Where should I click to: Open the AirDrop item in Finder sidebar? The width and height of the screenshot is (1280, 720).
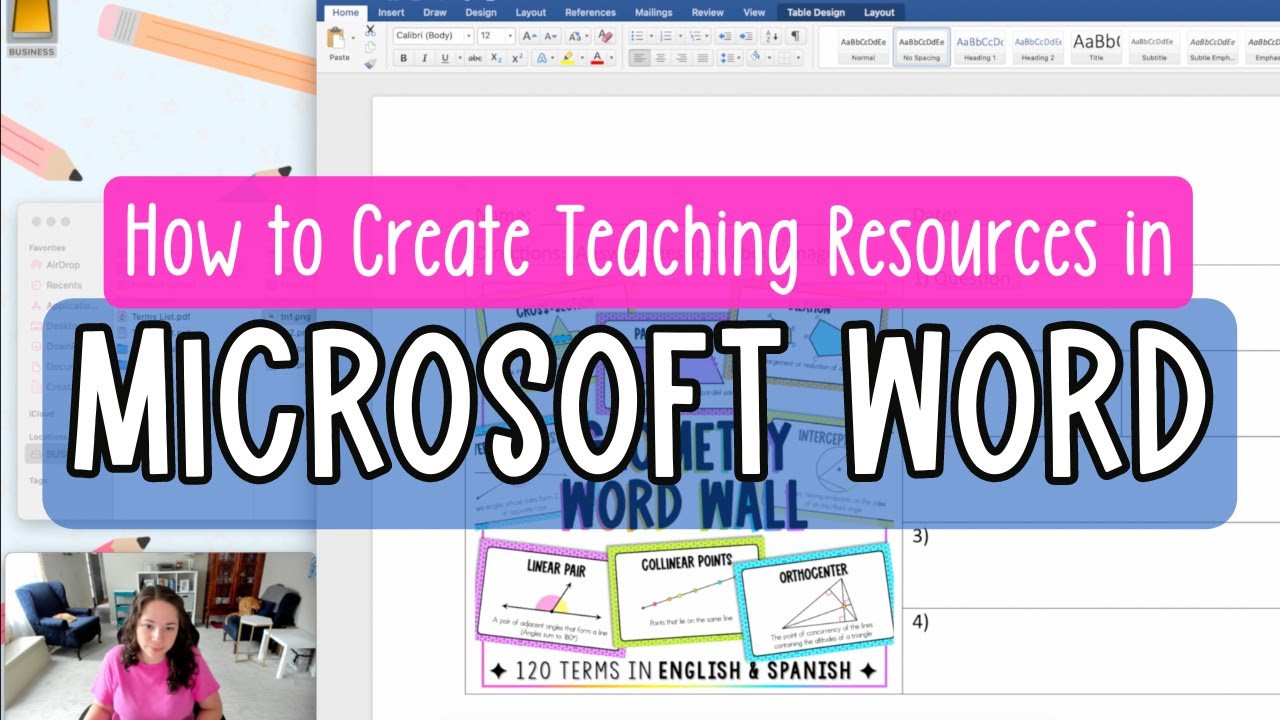coord(55,265)
